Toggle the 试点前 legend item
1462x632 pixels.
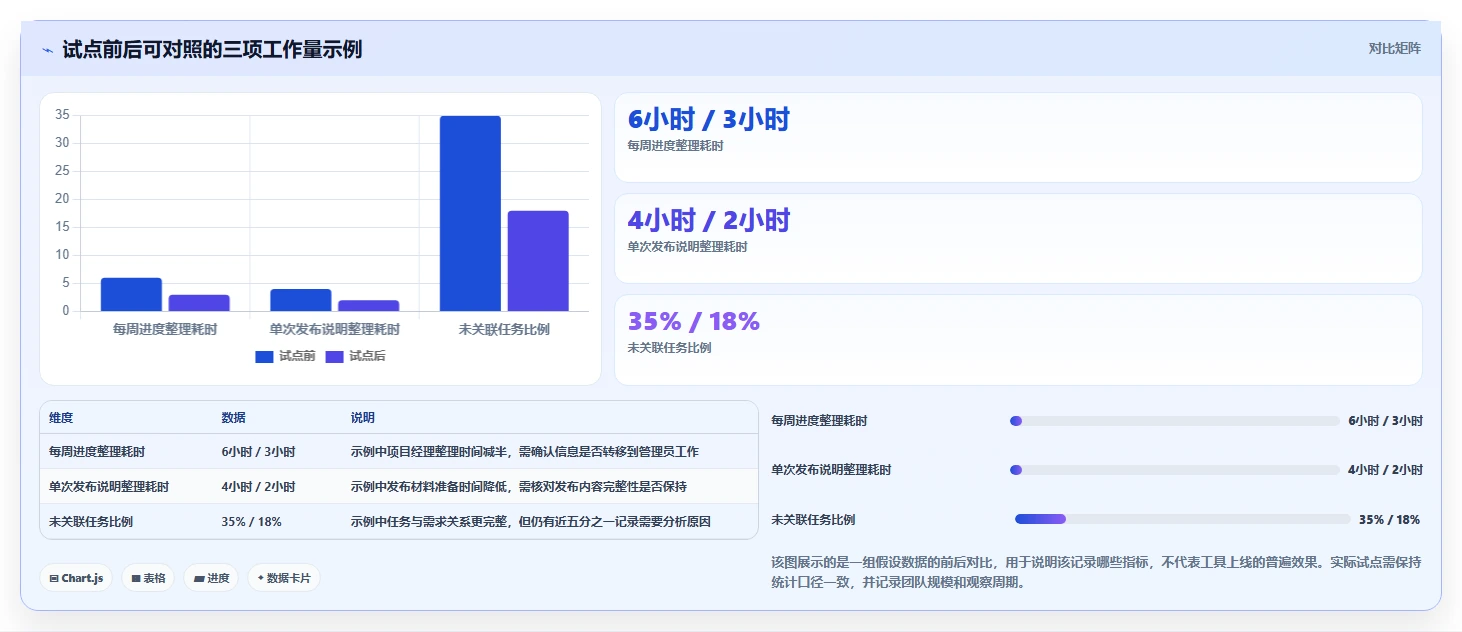tap(285, 356)
